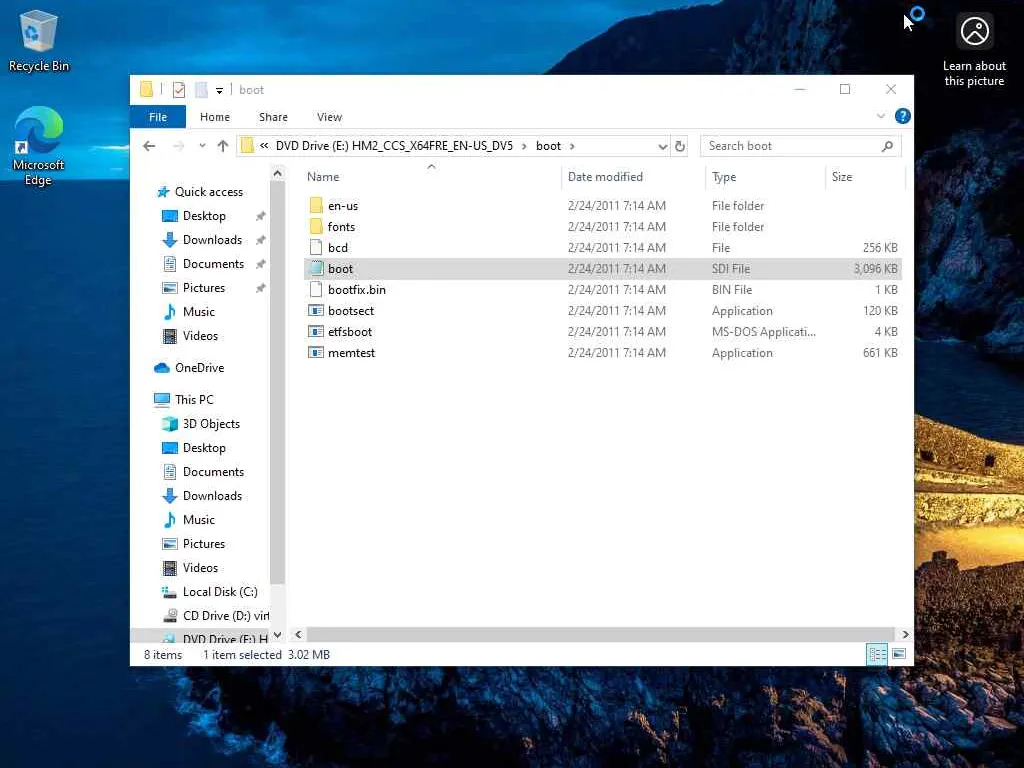Click the search magnifier icon
Image resolution: width=1024 pixels, height=768 pixels.
887,146
